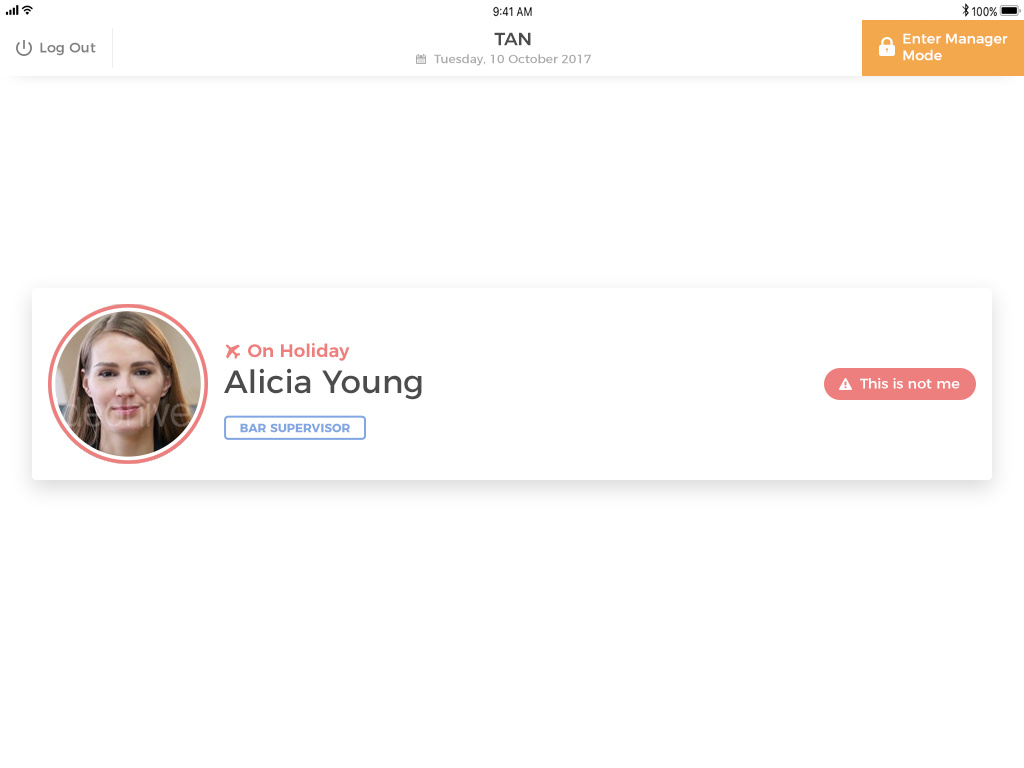The width and height of the screenshot is (1024, 768).
Task: Click the warning triangle icon
Action: 845,384
